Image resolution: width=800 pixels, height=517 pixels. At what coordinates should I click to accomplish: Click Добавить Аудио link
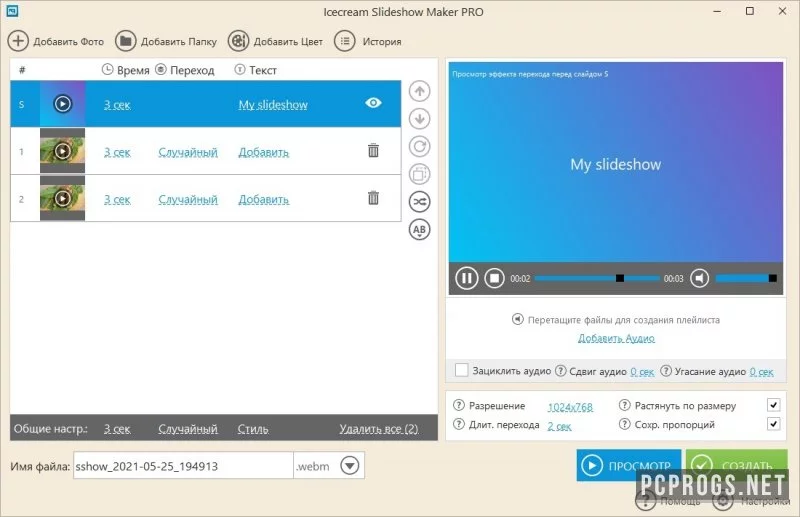pos(616,338)
